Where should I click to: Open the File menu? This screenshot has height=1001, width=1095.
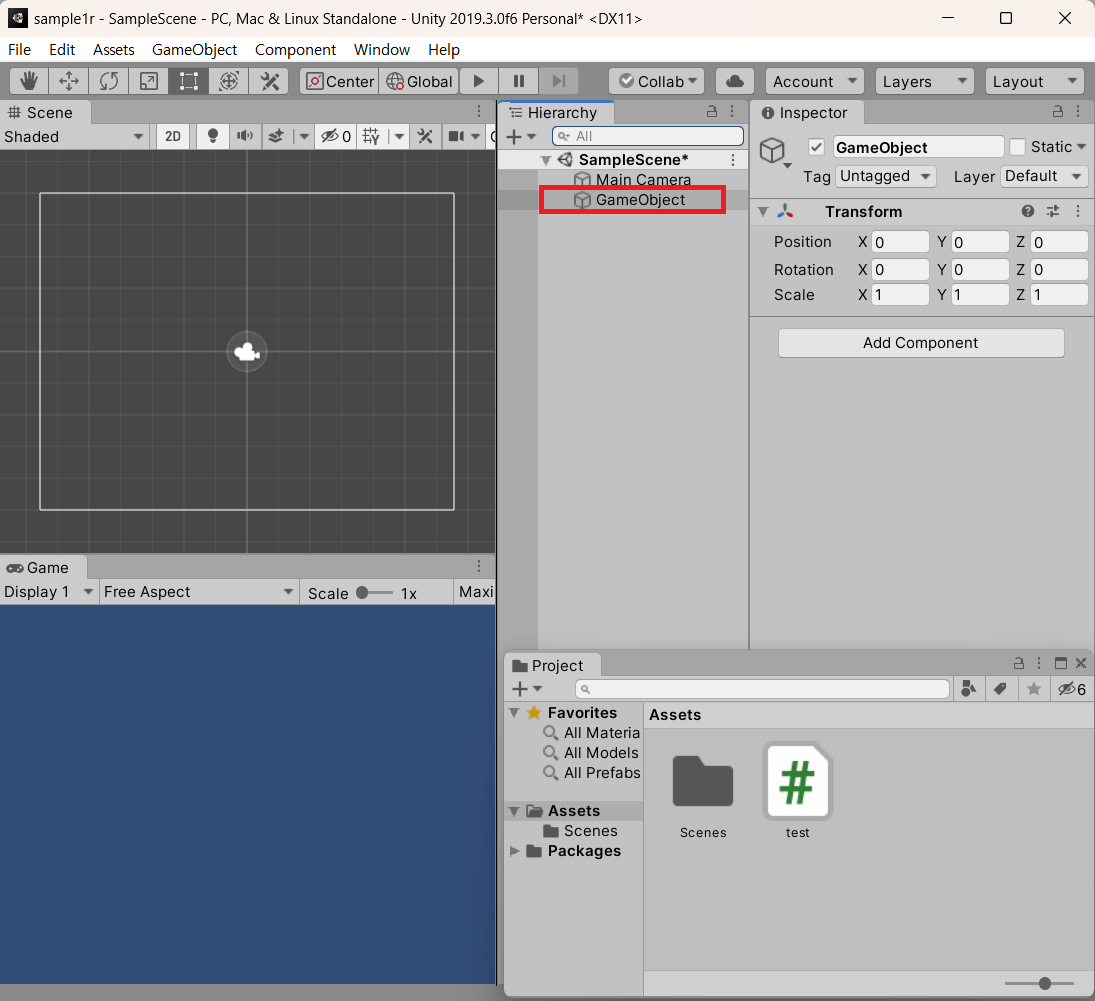tap(19, 50)
